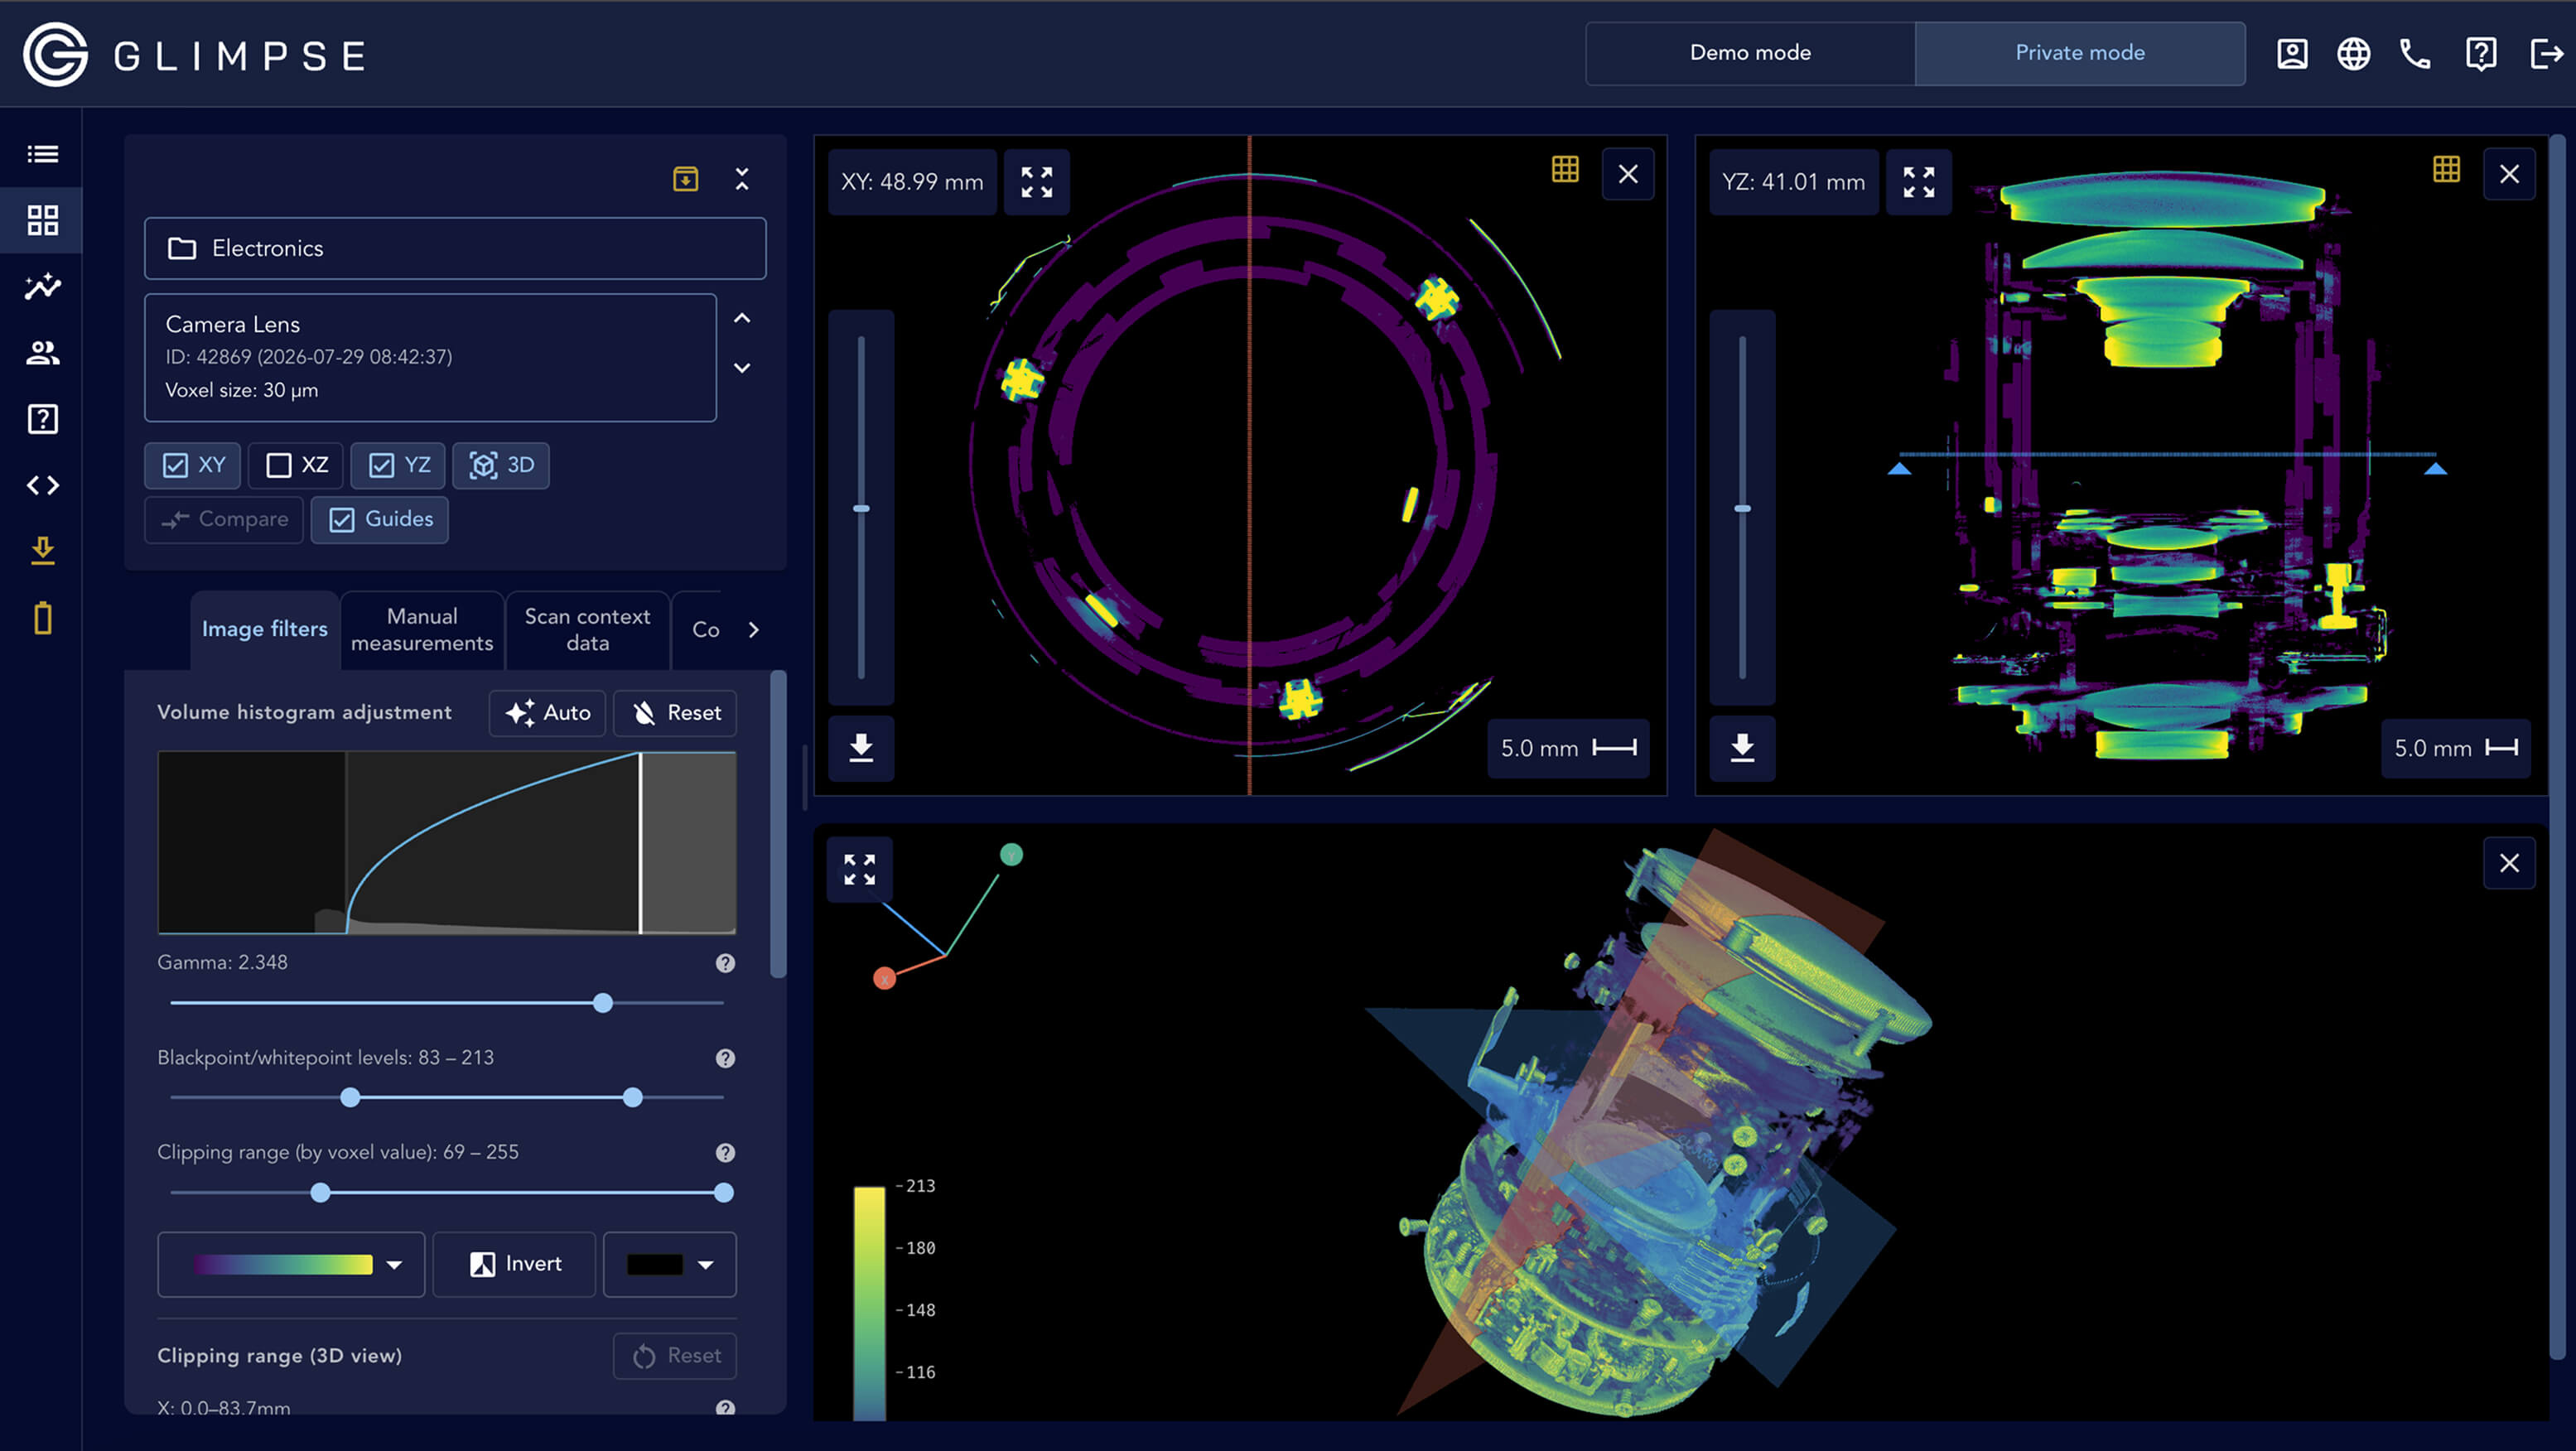The image size is (2576, 1451).
Task: Maximize the XY slice view
Action: point(1036,182)
